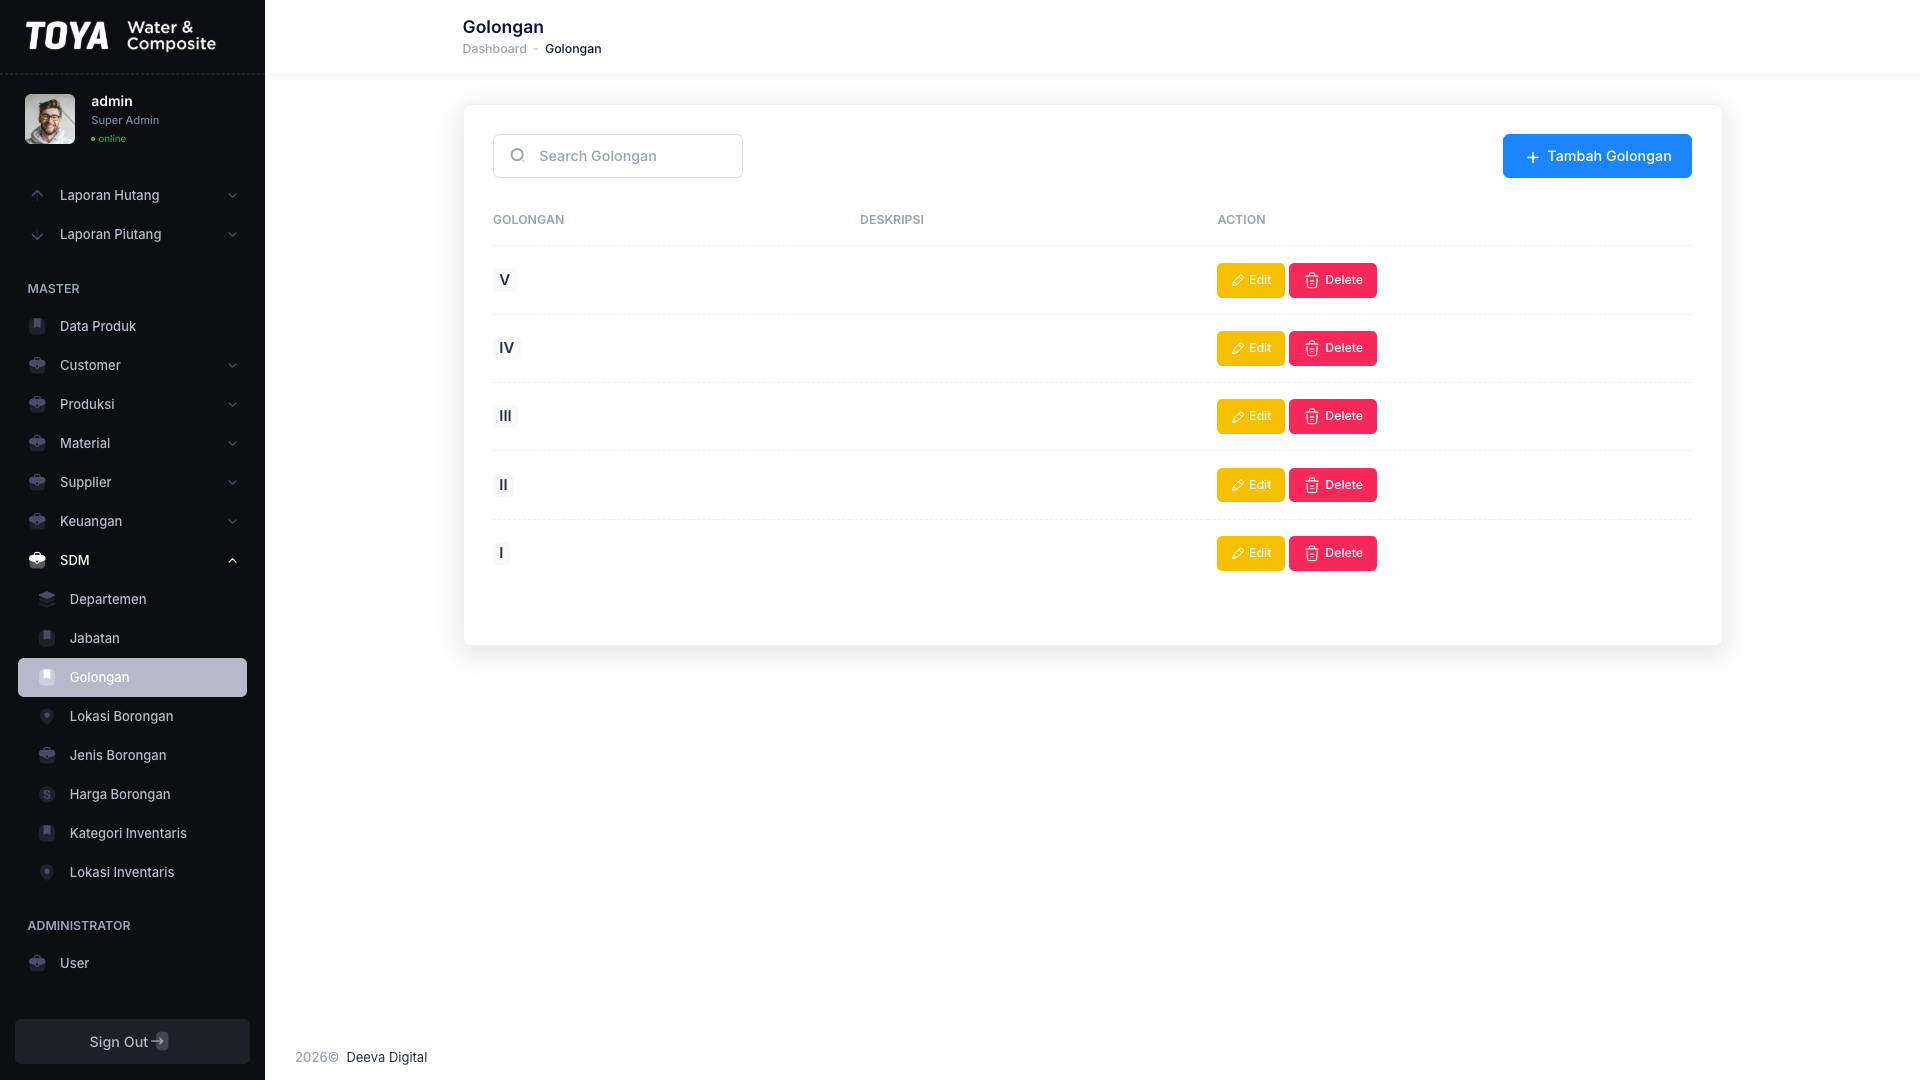
Task: Click the Jenis Borongan icon
Action: tap(47, 755)
